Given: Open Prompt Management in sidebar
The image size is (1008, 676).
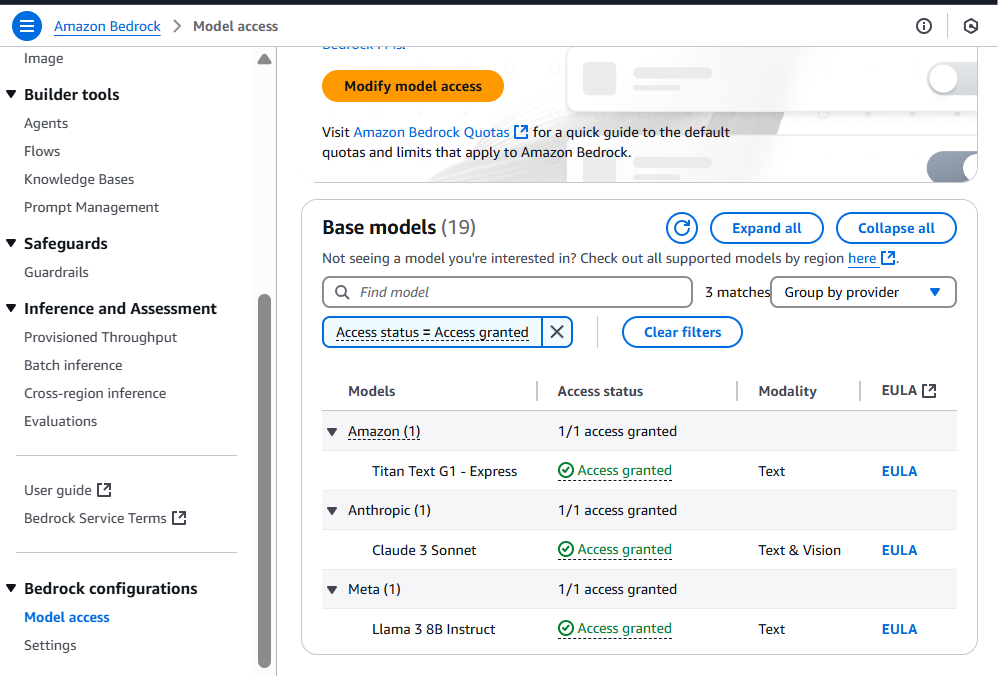Looking at the screenshot, I should coord(91,207).
